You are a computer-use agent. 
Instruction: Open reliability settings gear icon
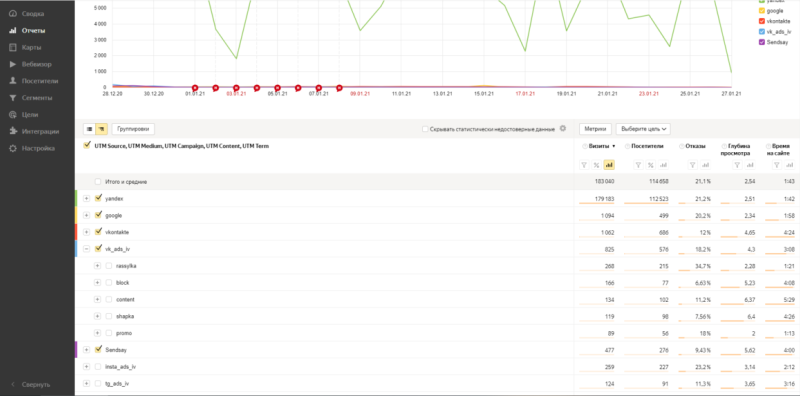(x=563, y=129)
